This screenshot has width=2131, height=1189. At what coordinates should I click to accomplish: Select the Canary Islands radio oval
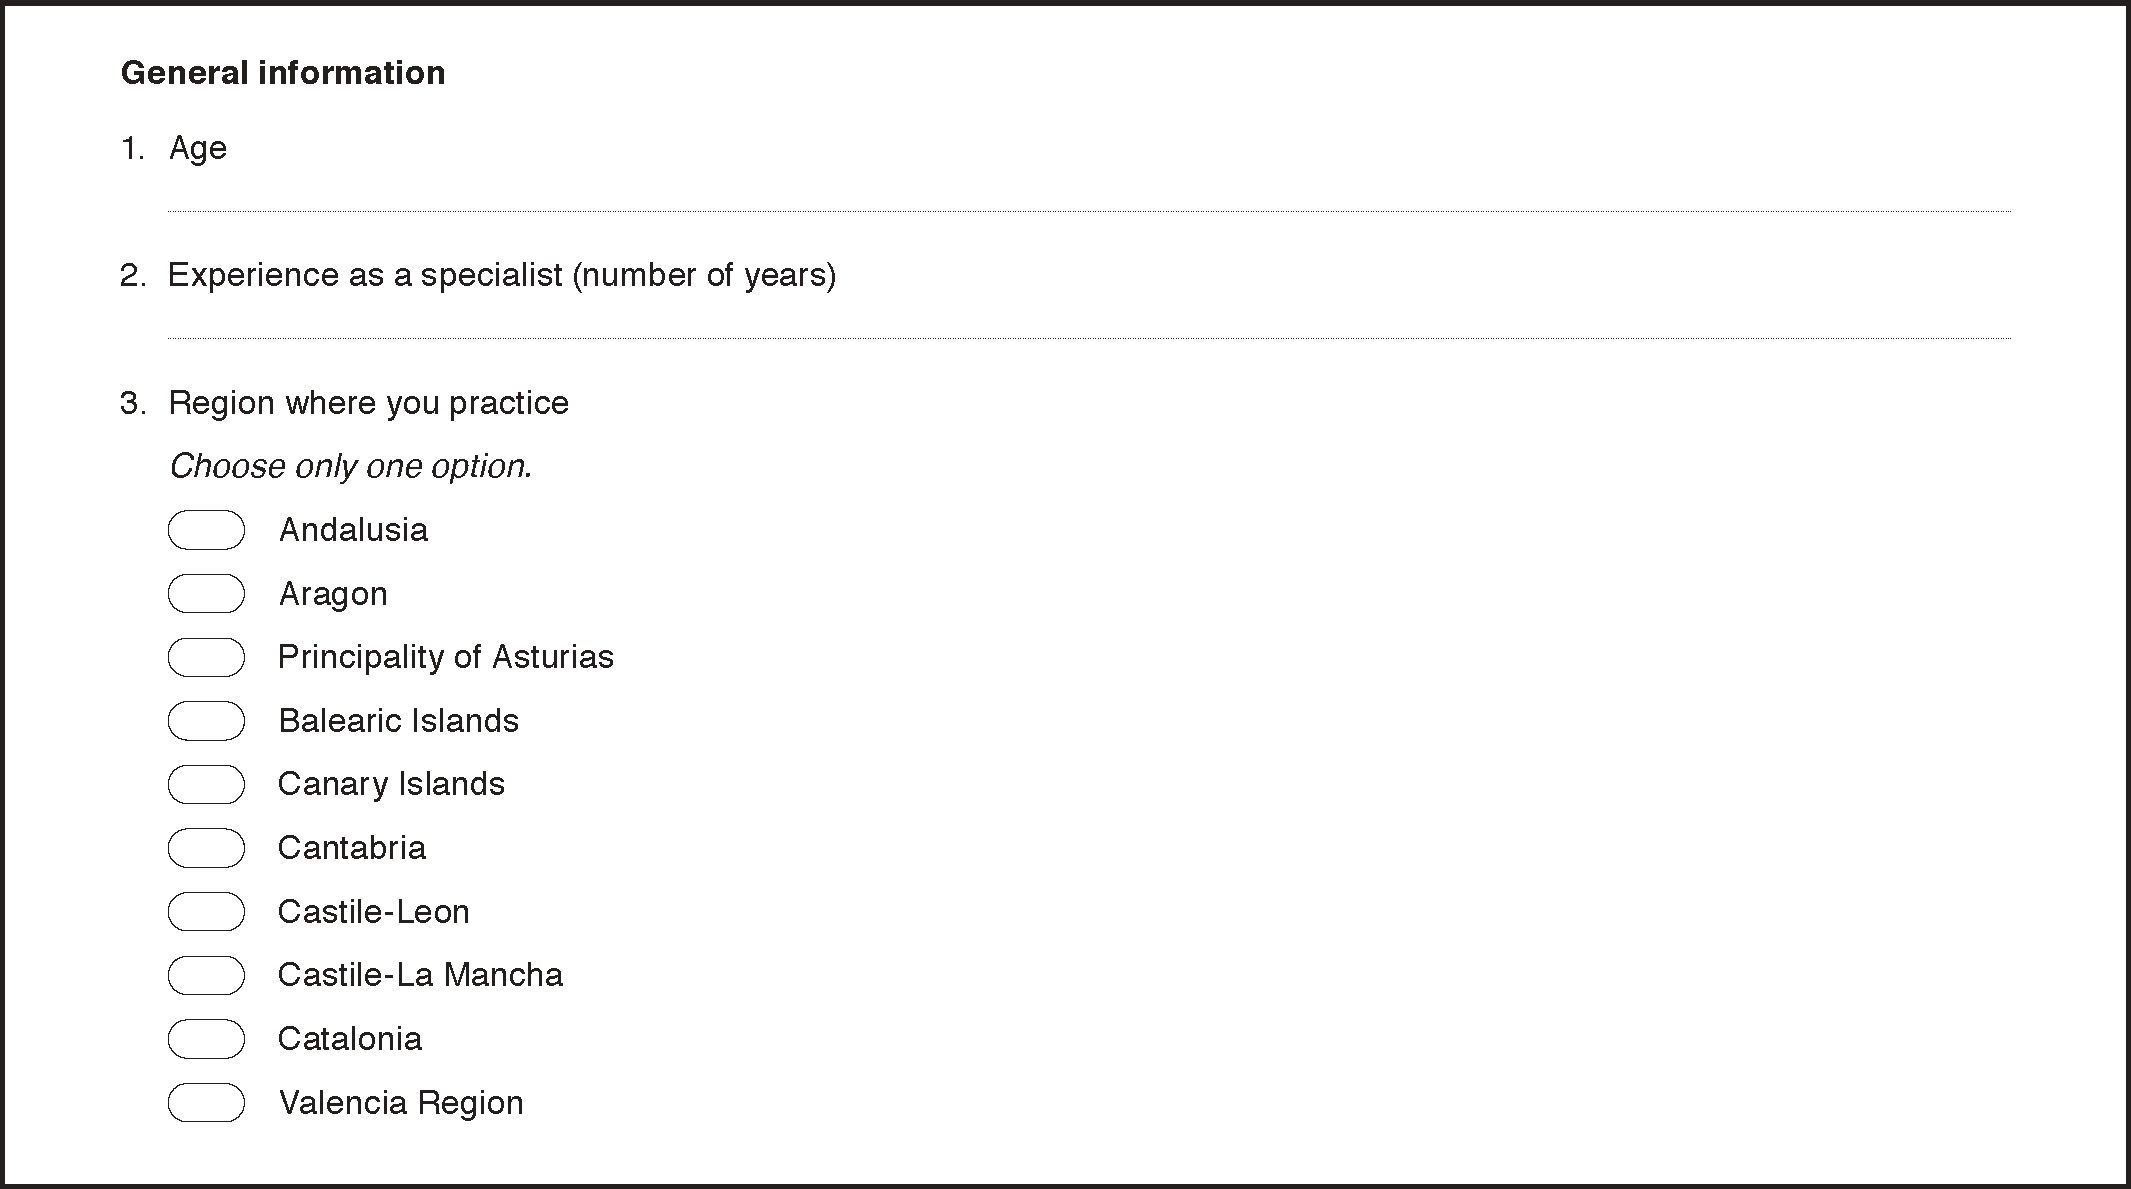pyautogui.click(x=206, y=784)
